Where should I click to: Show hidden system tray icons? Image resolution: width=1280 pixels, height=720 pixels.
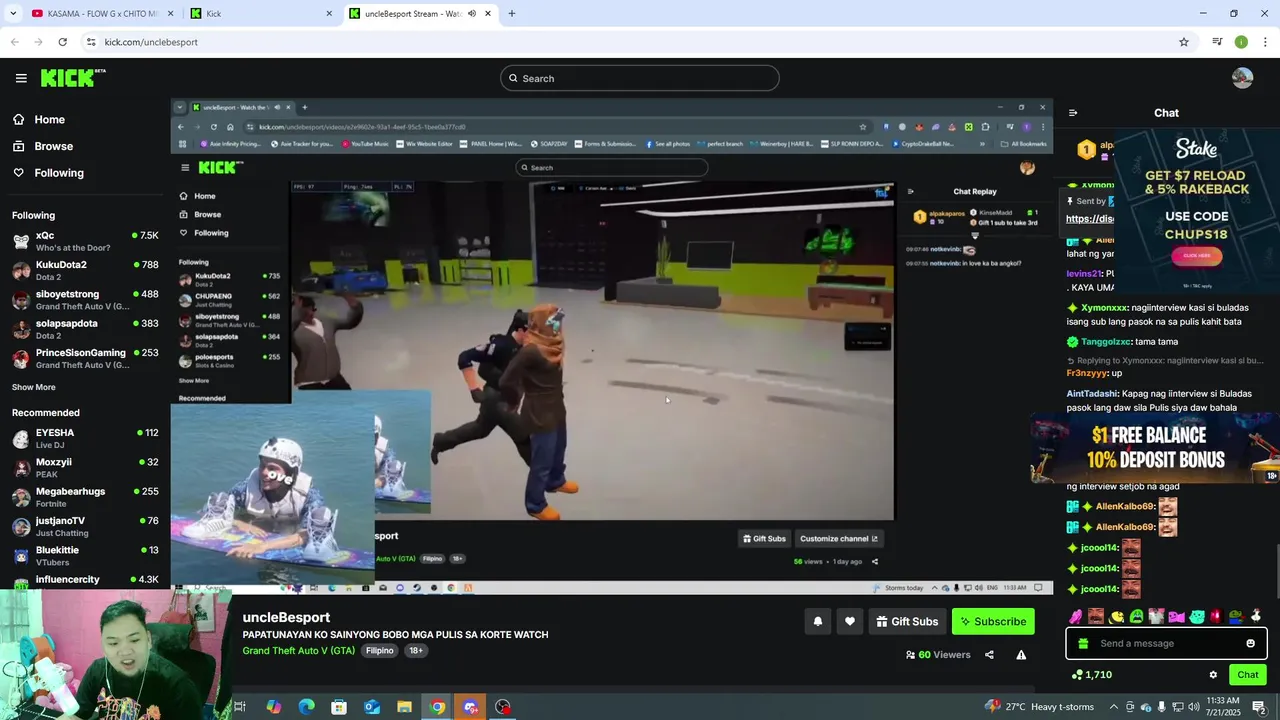pyautogui.click(x=1114, y=707)
